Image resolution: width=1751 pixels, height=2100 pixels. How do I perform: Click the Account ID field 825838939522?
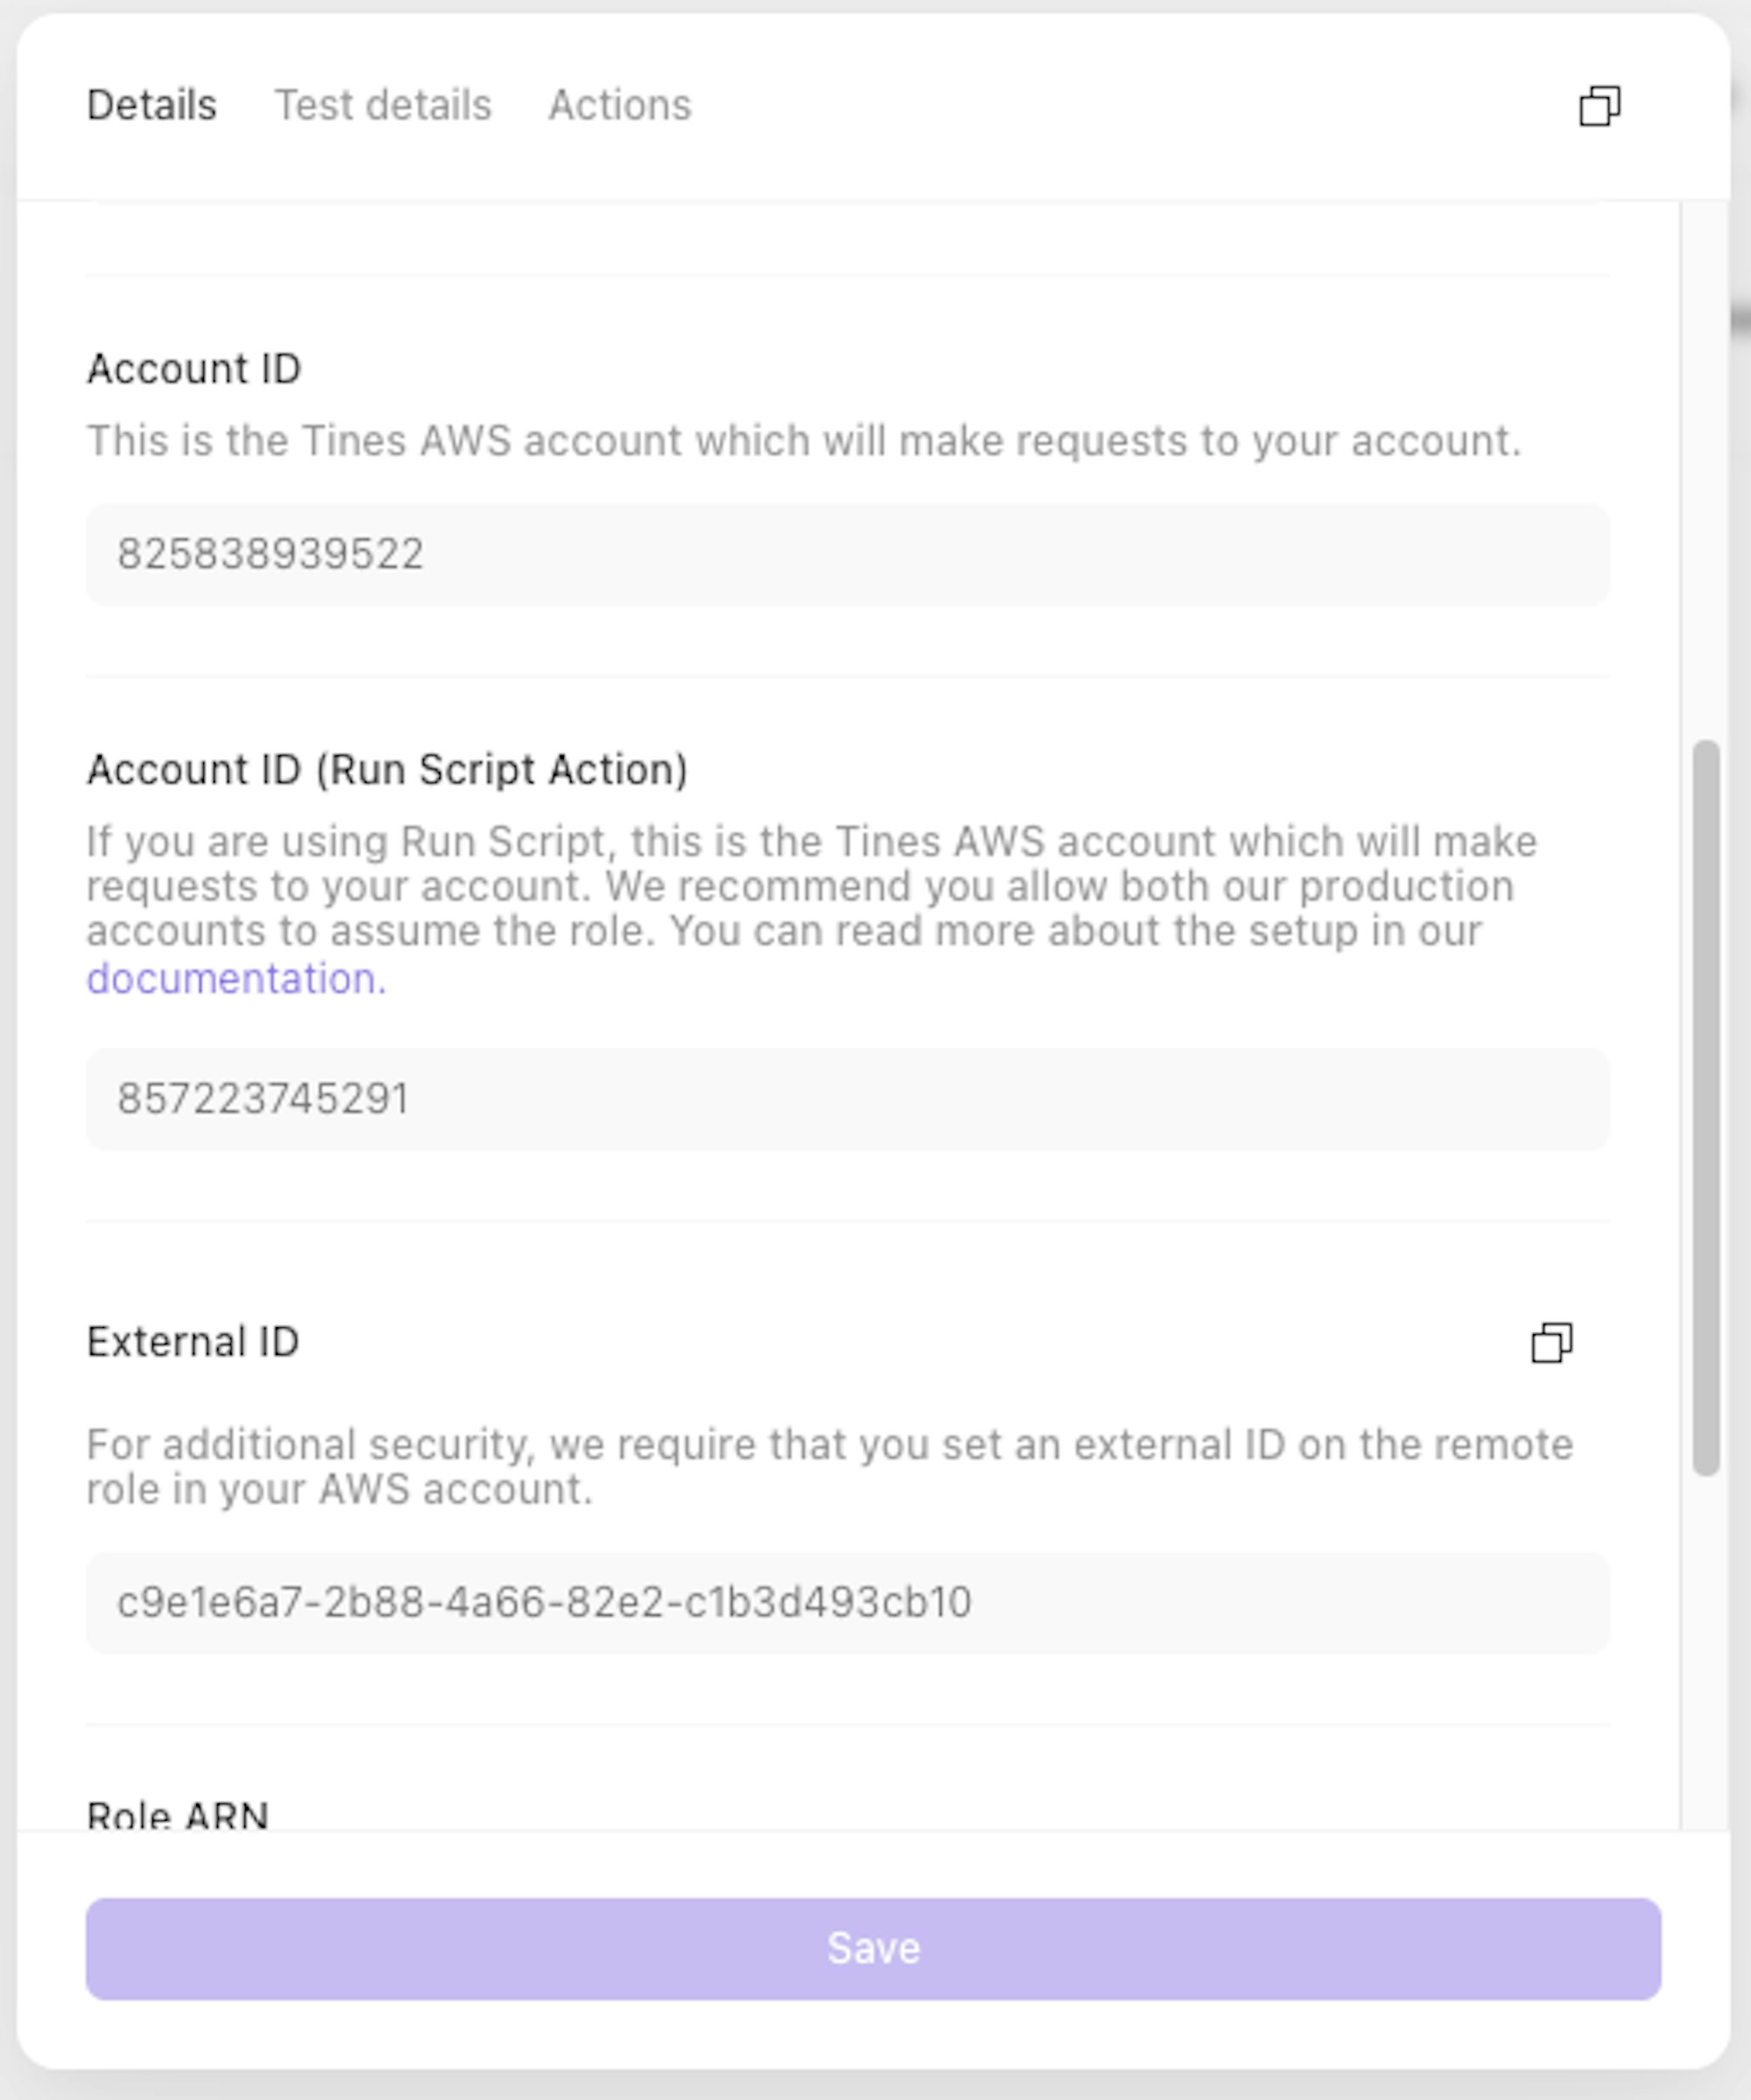847,554
